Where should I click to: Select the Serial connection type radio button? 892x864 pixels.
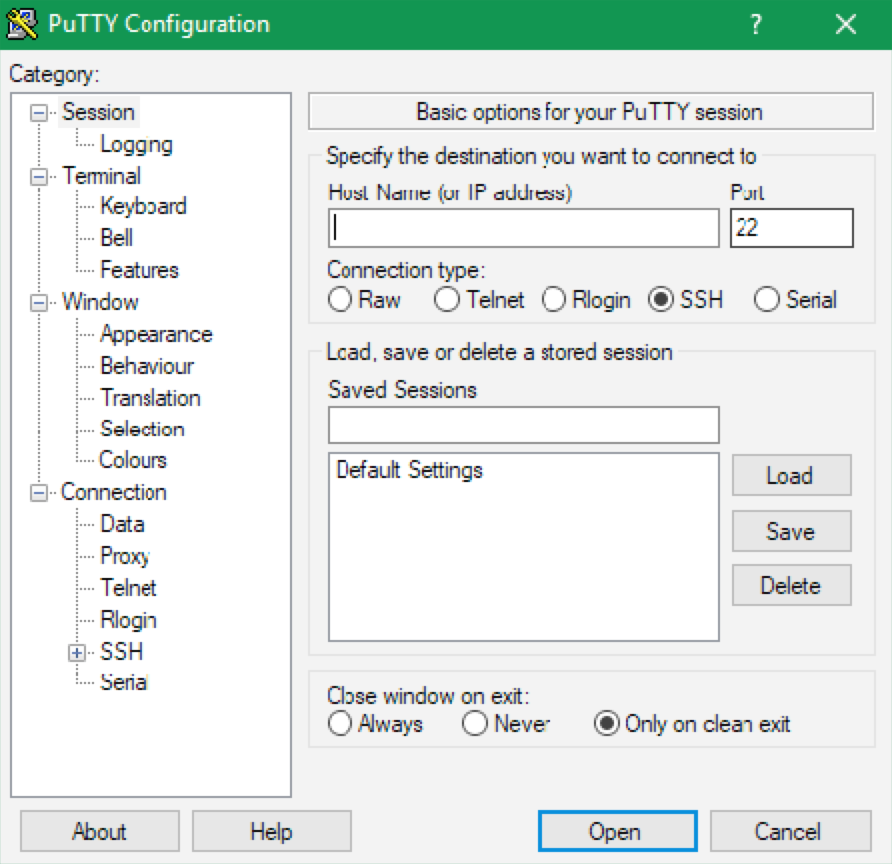(x=767, y=299)
